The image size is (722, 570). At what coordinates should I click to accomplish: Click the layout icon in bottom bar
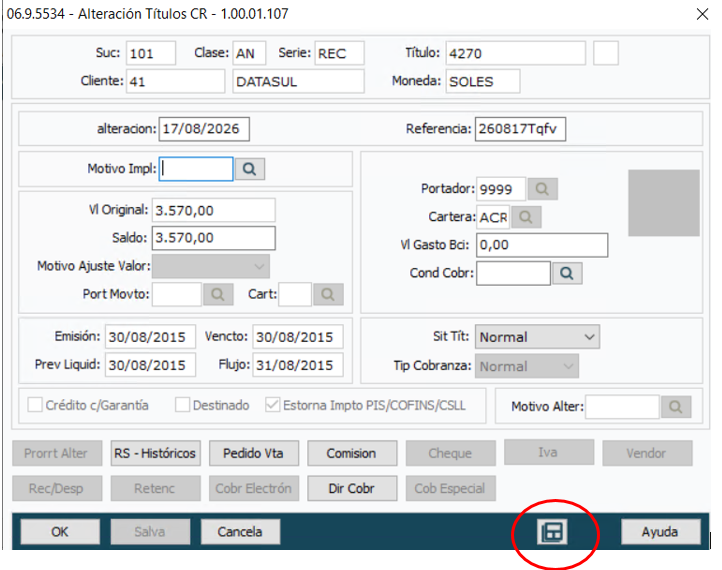click(x=552, y=532)
